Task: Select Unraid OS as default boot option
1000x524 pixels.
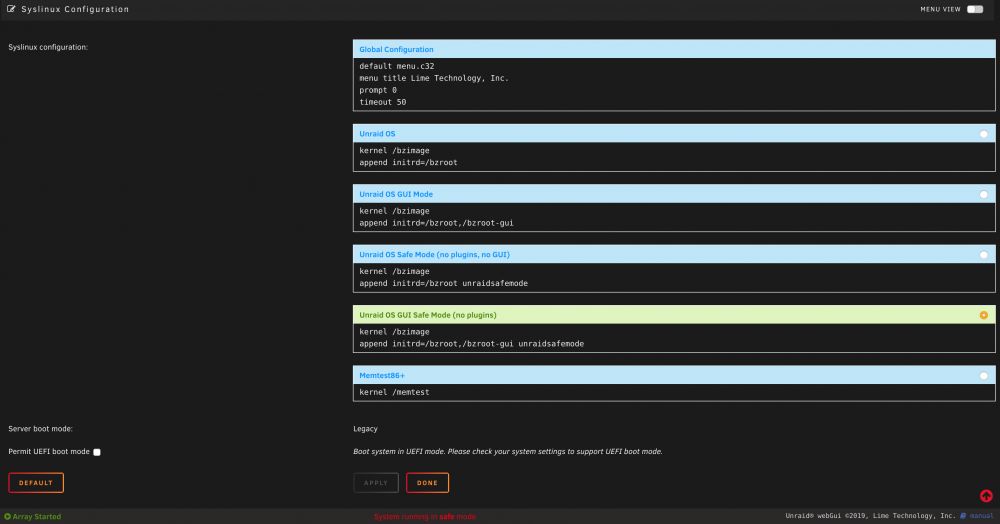Action: [983, 134]
